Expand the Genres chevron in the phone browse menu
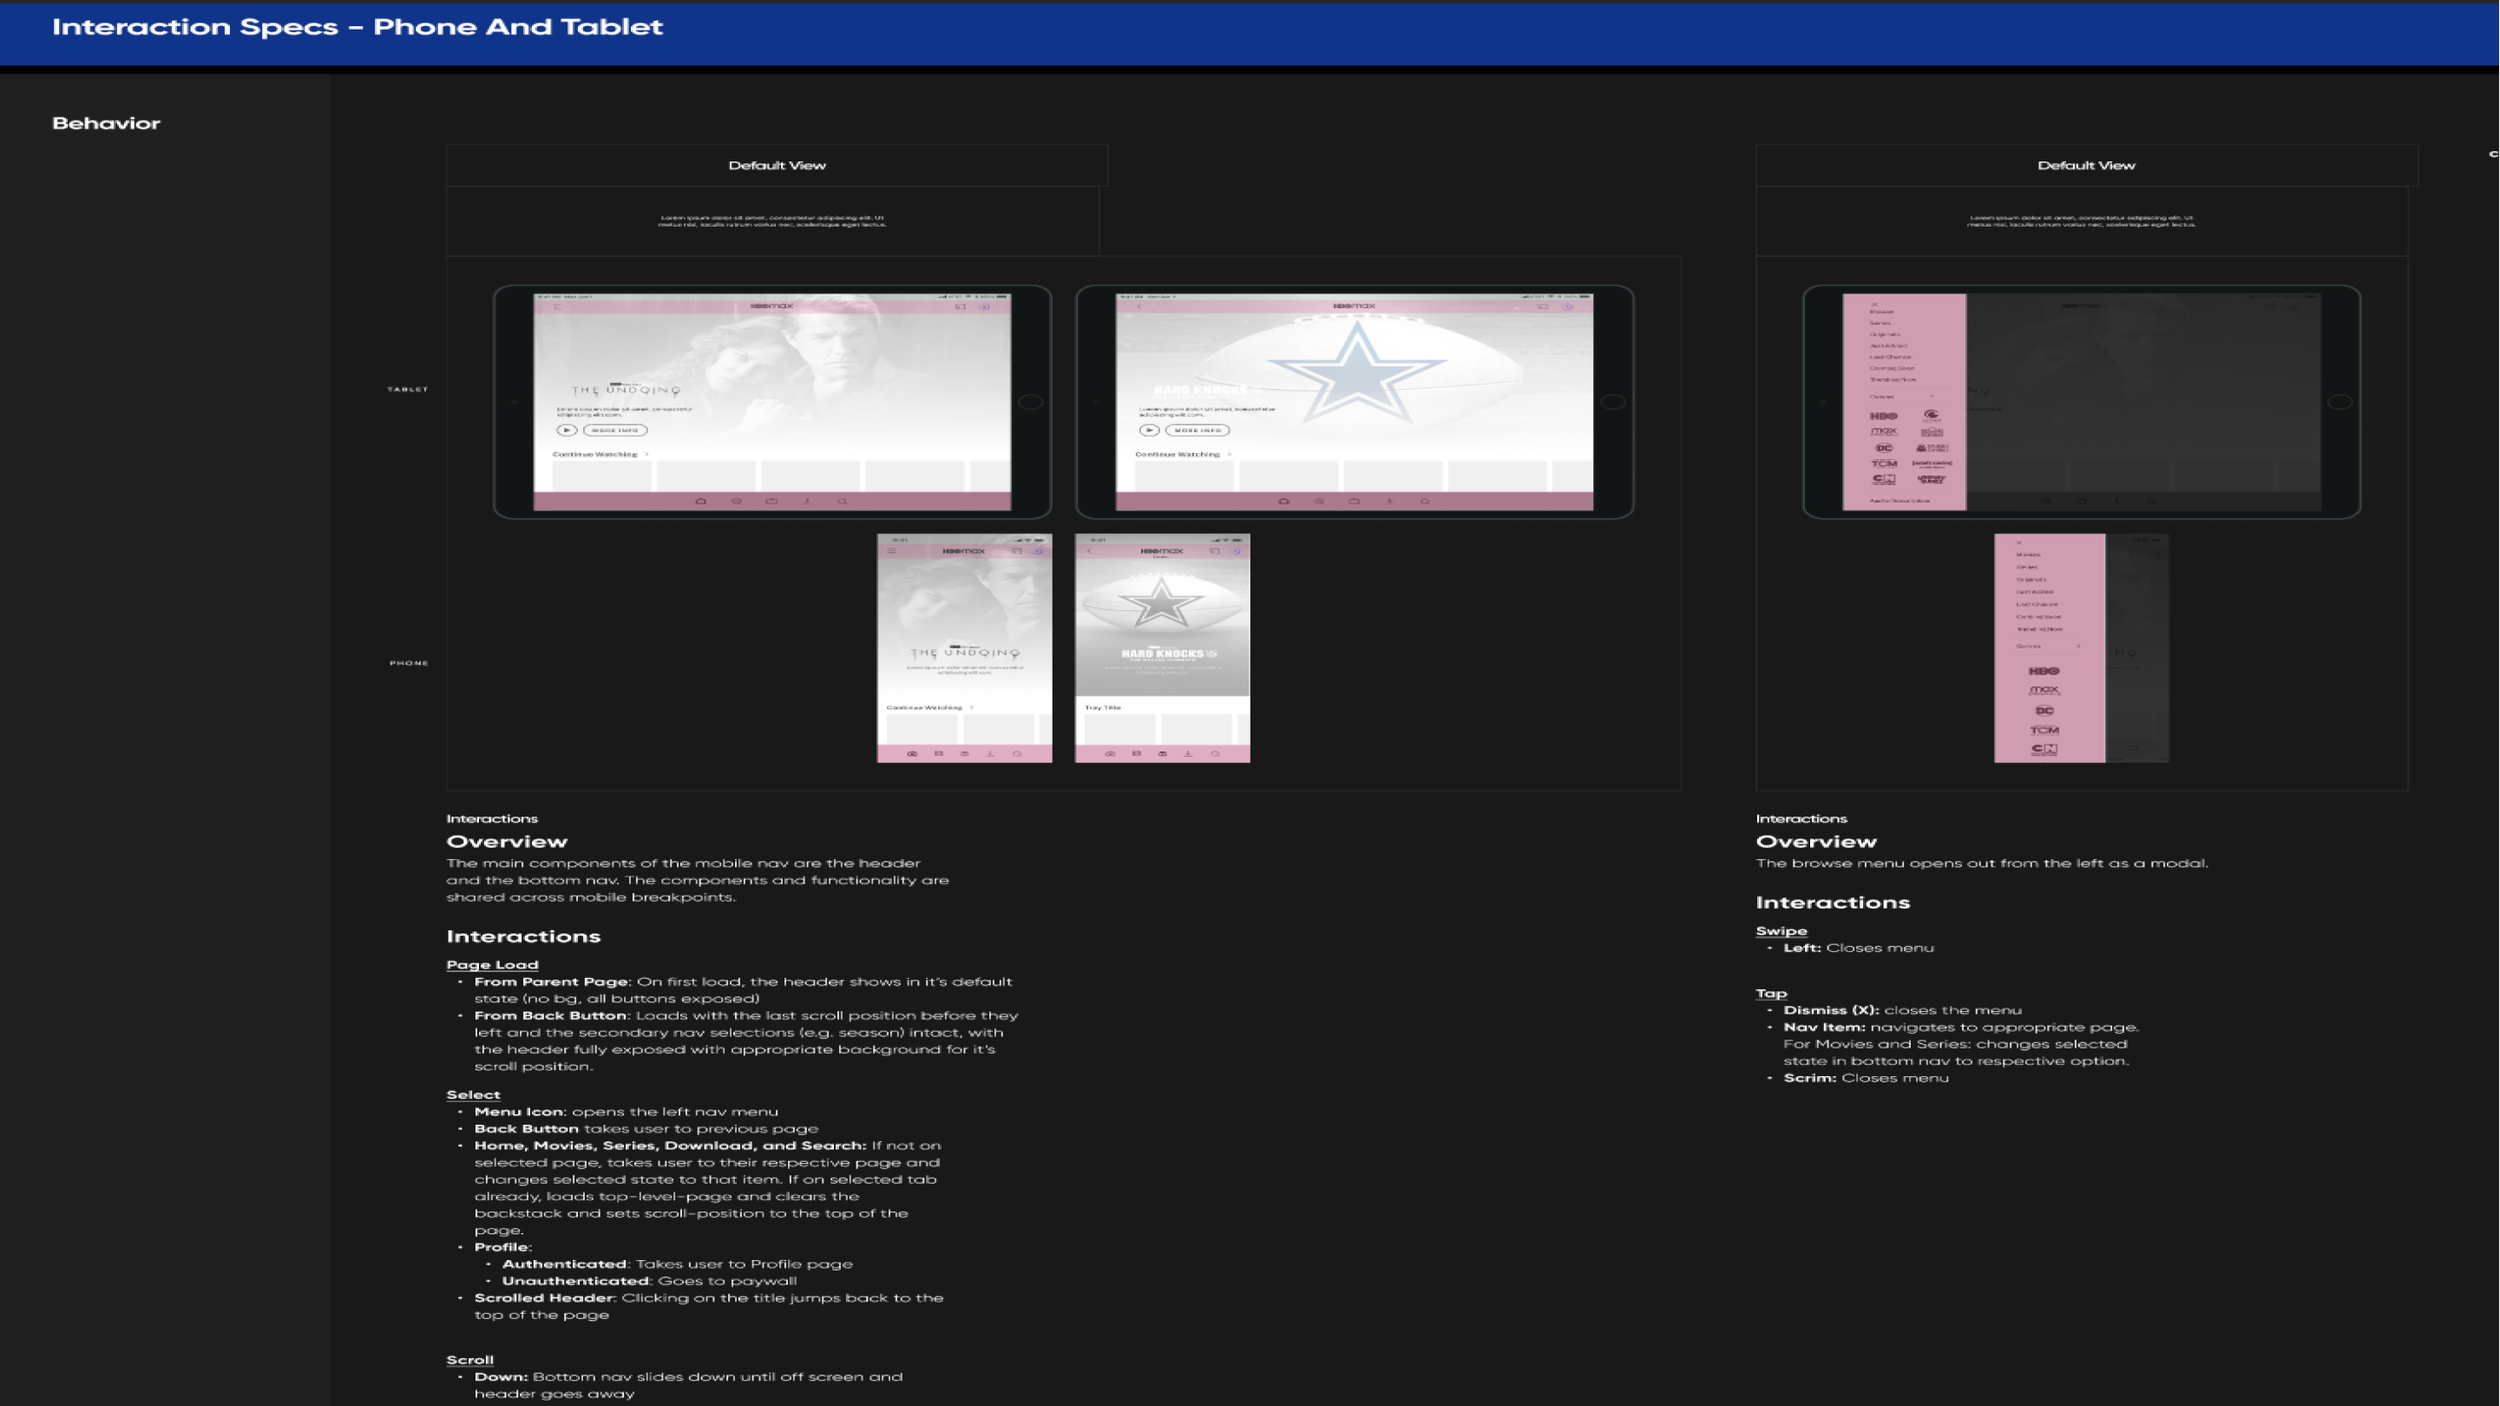 [2078, 646]
